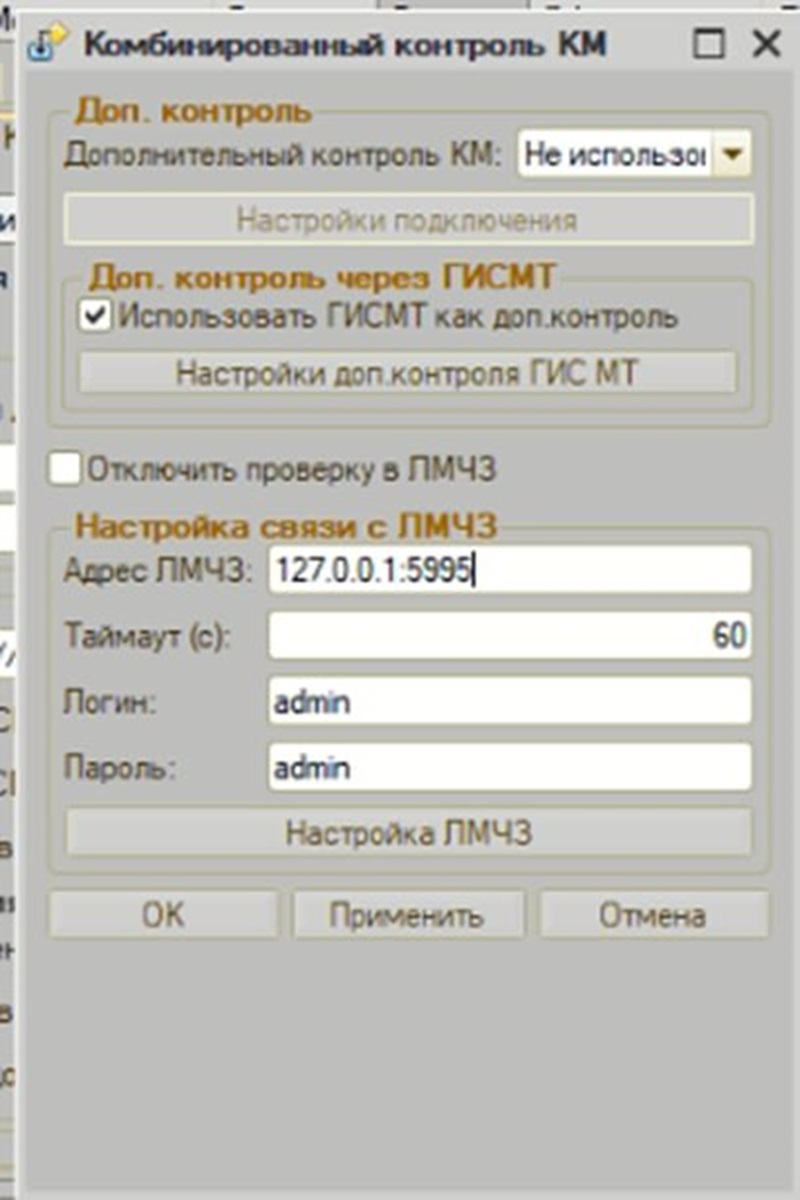The image size is (800, 1200).
Task: Click the Пароль input field
Action: coord(508,768)
